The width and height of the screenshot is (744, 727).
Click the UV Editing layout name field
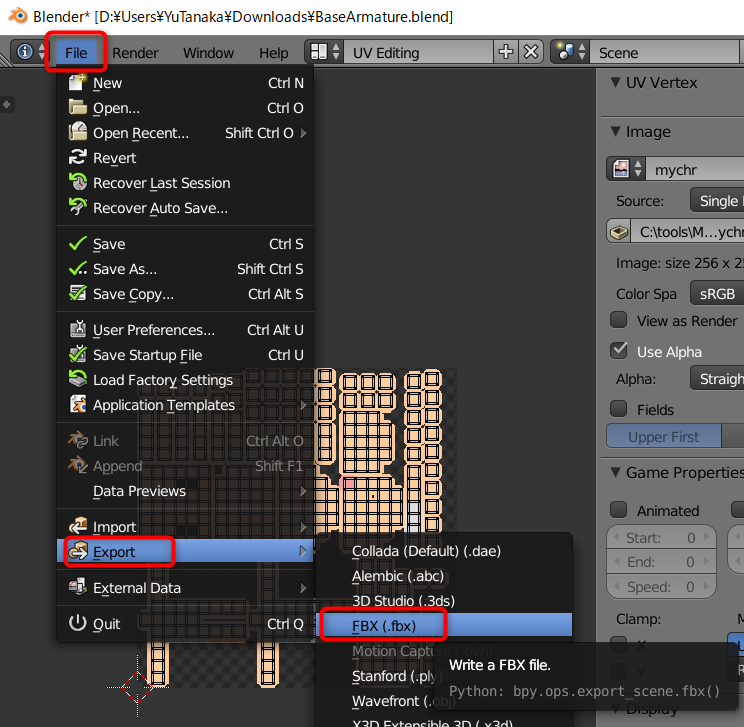pyautogui.click(x=418, y=52)
